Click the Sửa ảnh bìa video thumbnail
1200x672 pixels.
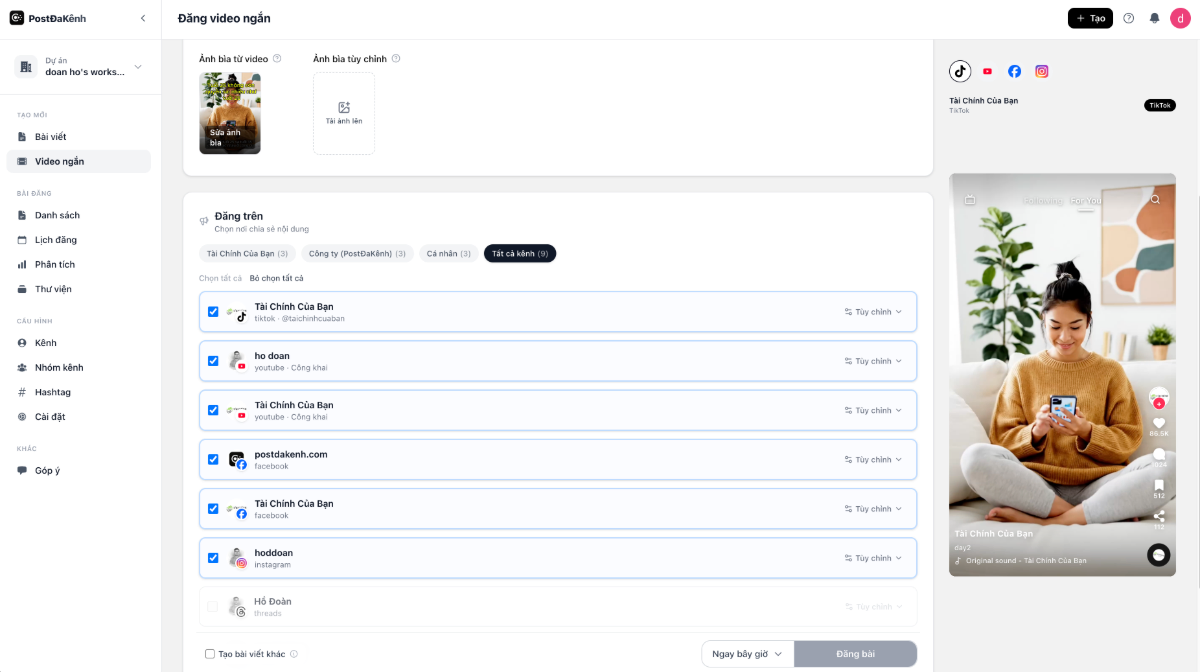point(230,113)
